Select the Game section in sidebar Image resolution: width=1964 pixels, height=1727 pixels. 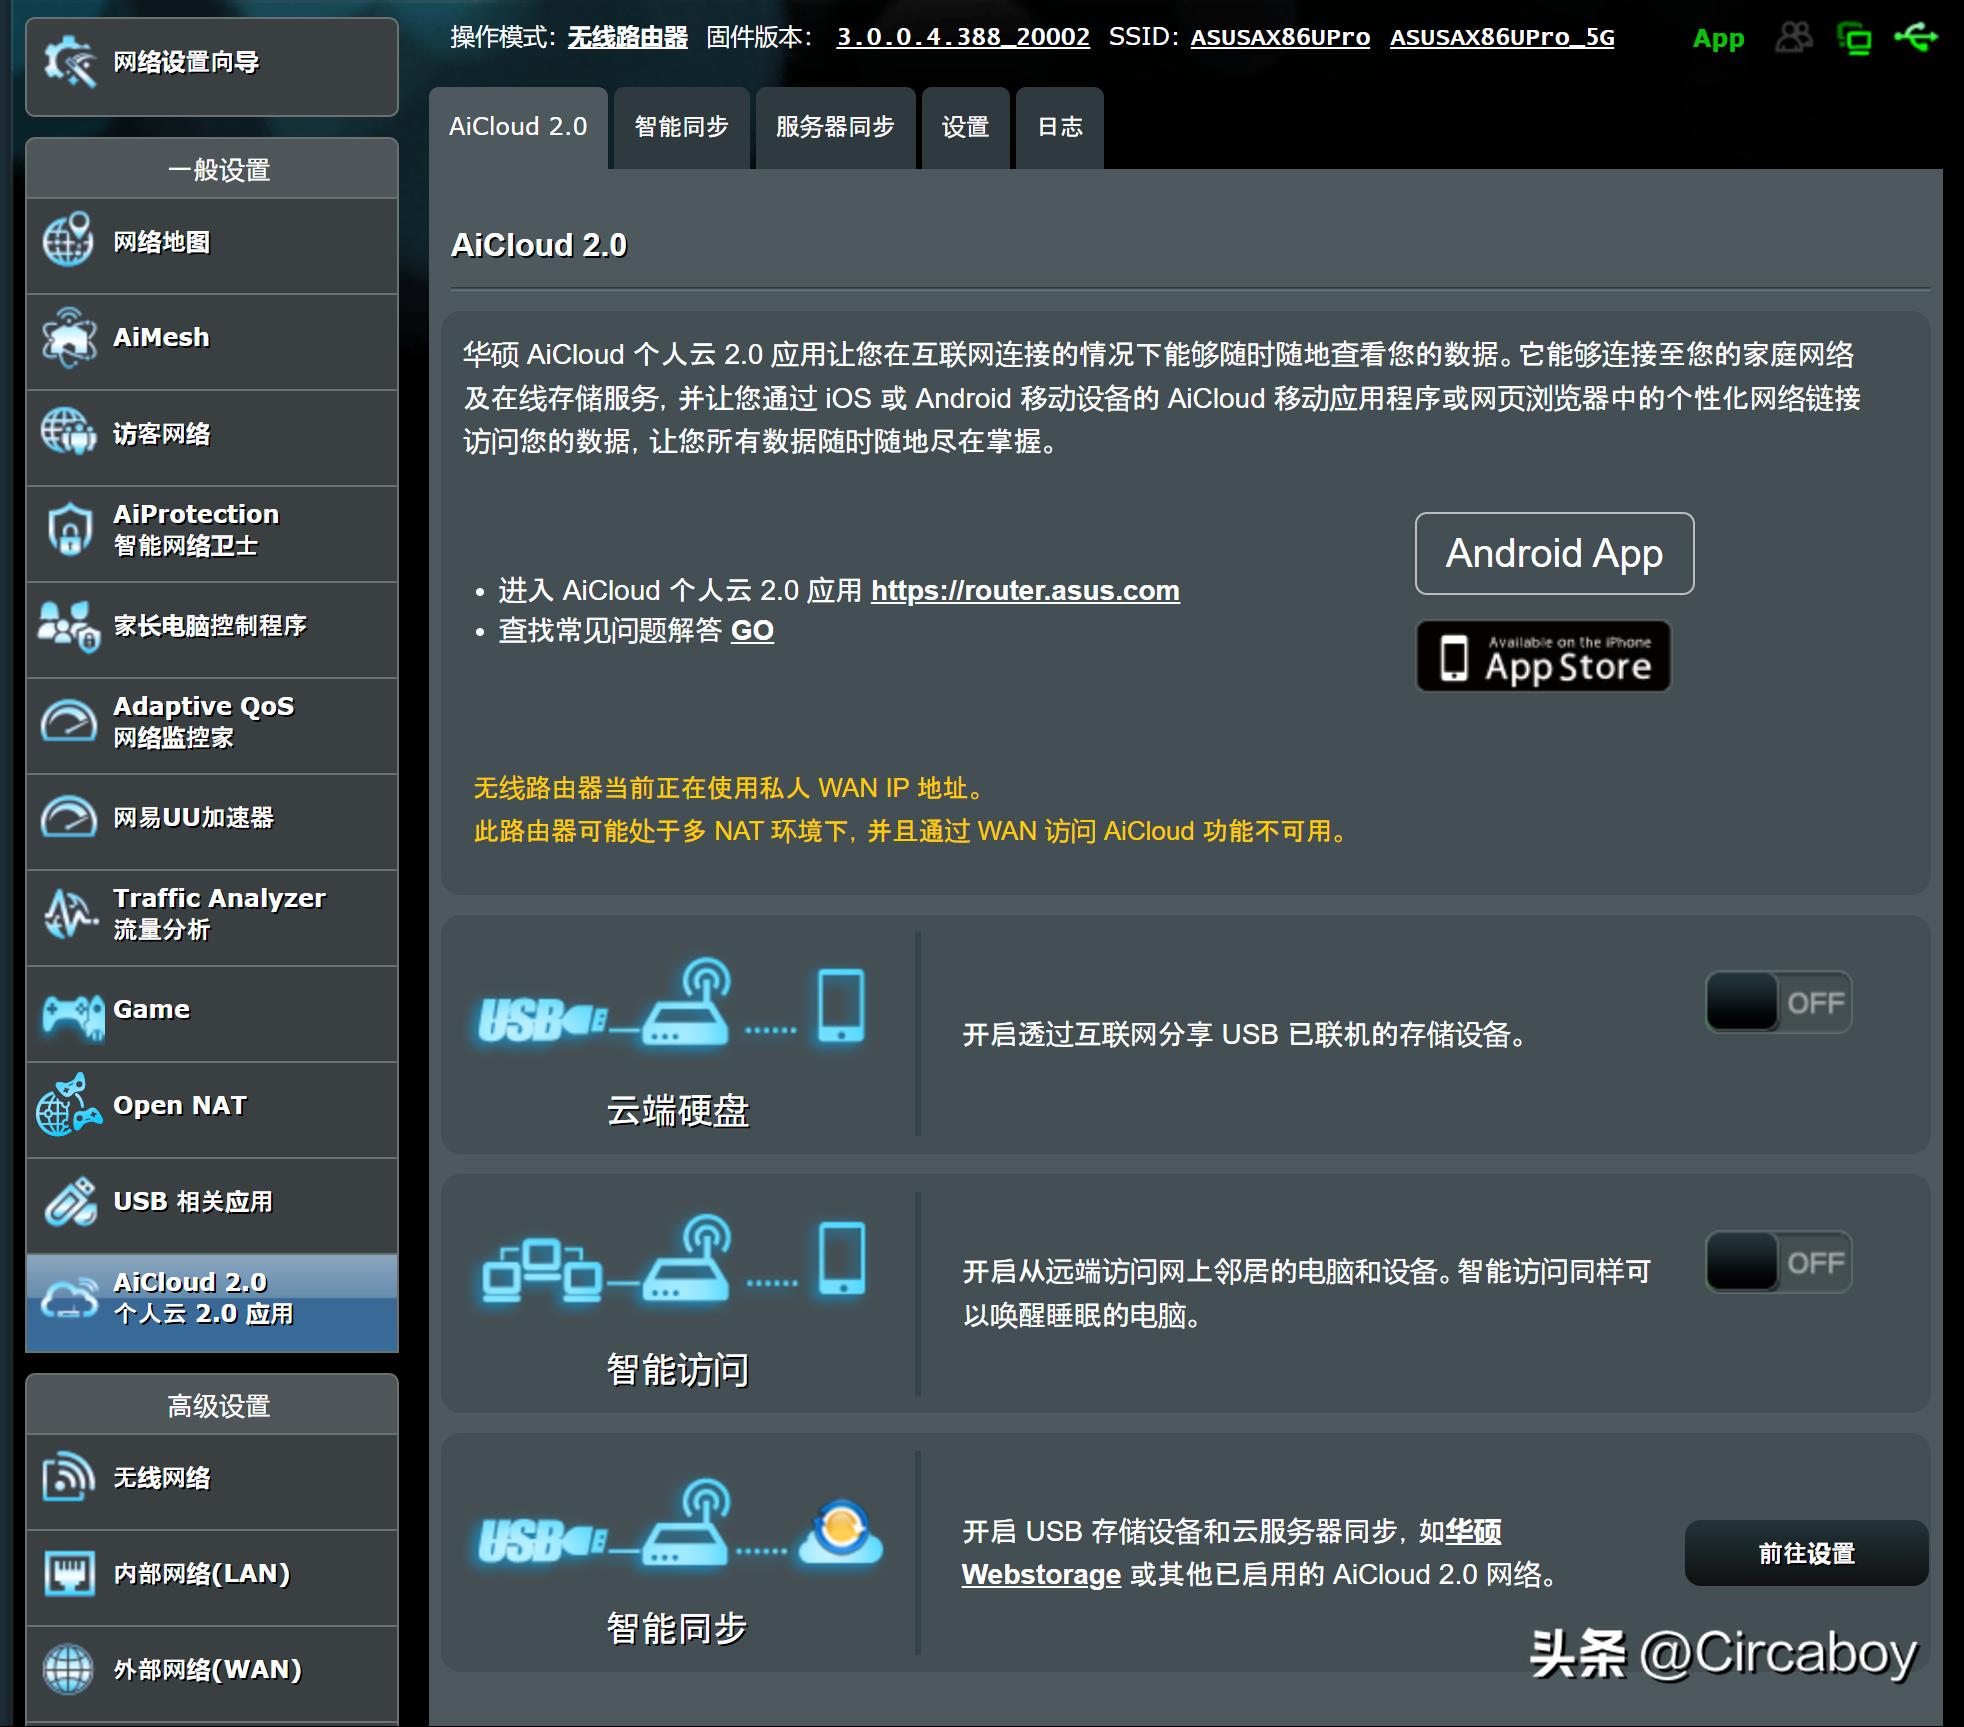coord(150,1009)
